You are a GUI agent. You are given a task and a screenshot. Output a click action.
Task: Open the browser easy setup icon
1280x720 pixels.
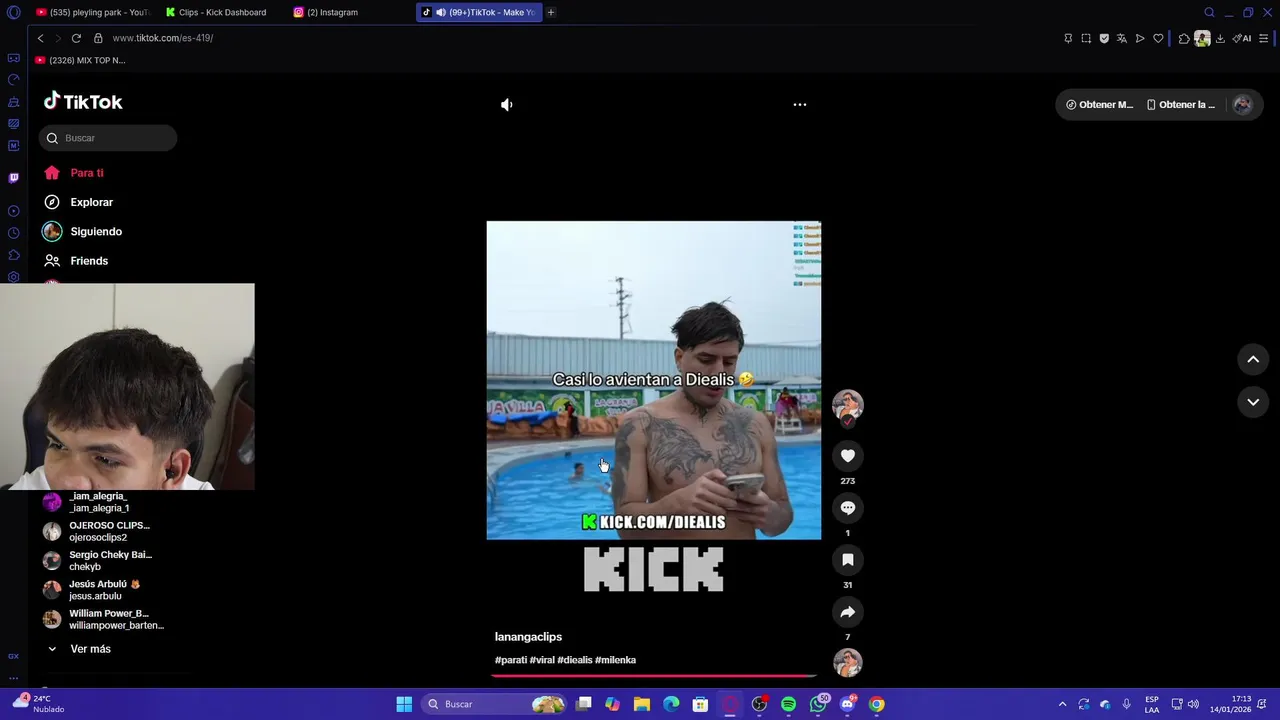click(1264, 38)
